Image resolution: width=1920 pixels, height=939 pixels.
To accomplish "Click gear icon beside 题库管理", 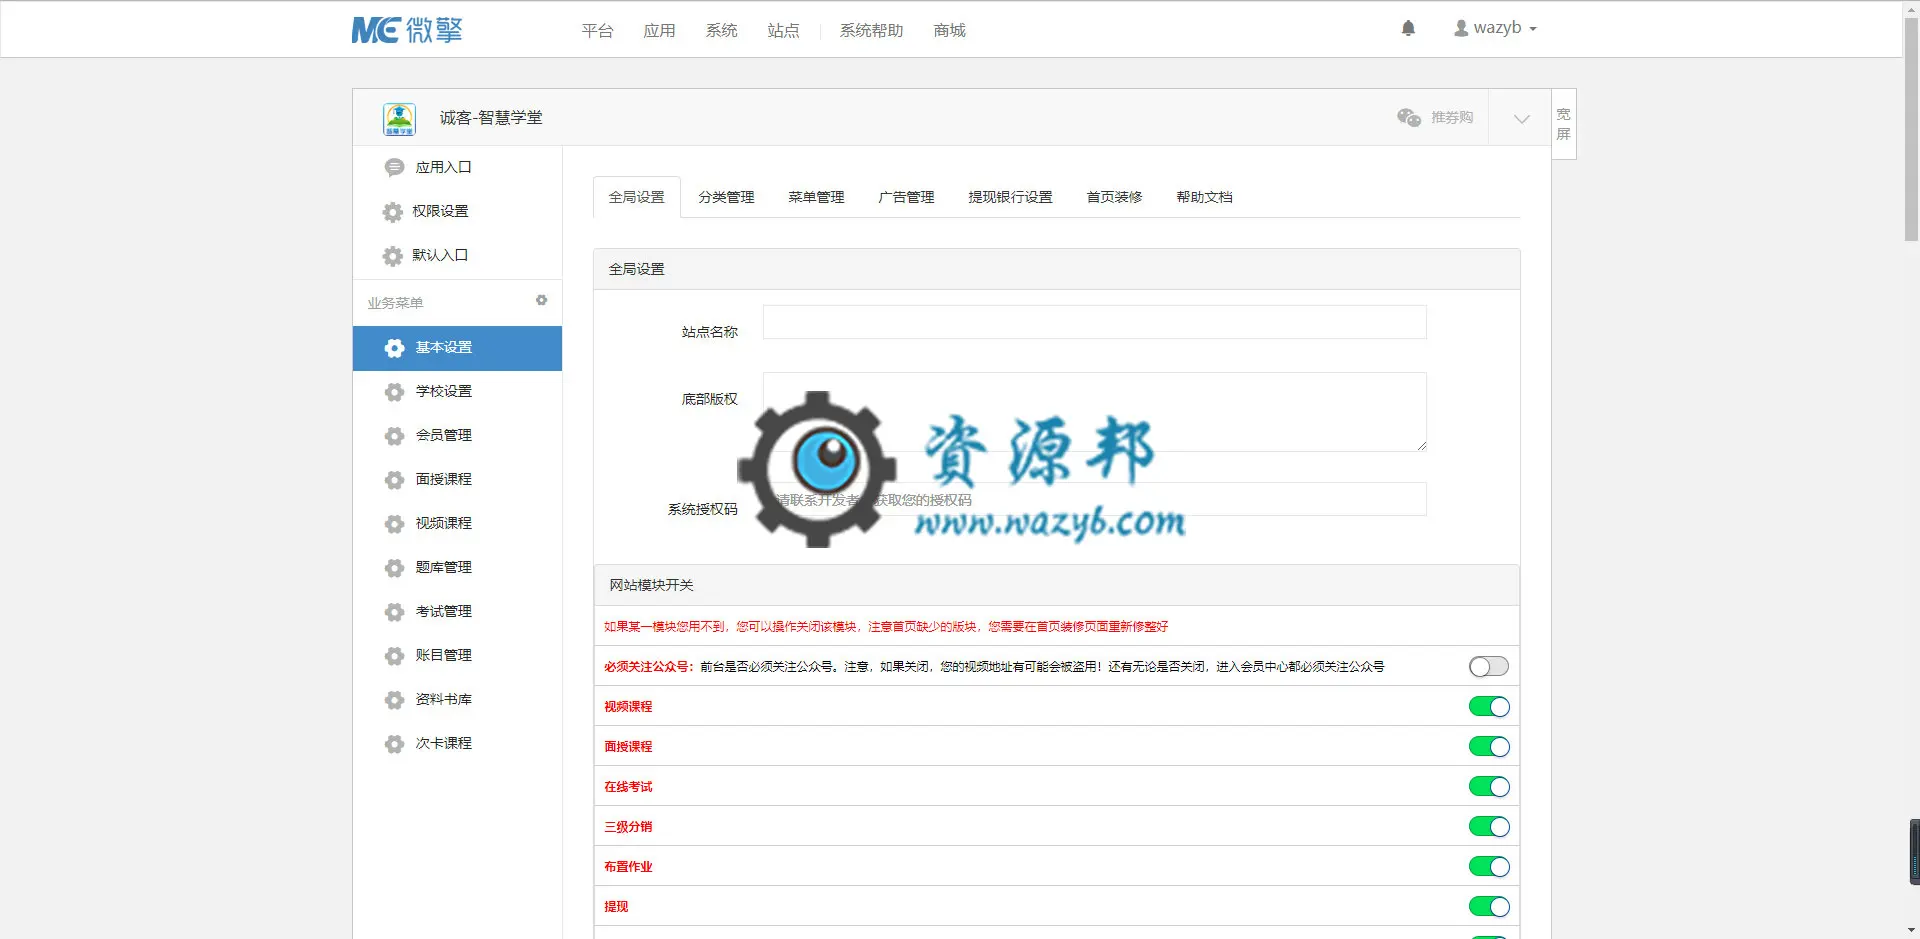I will [394, 568].
